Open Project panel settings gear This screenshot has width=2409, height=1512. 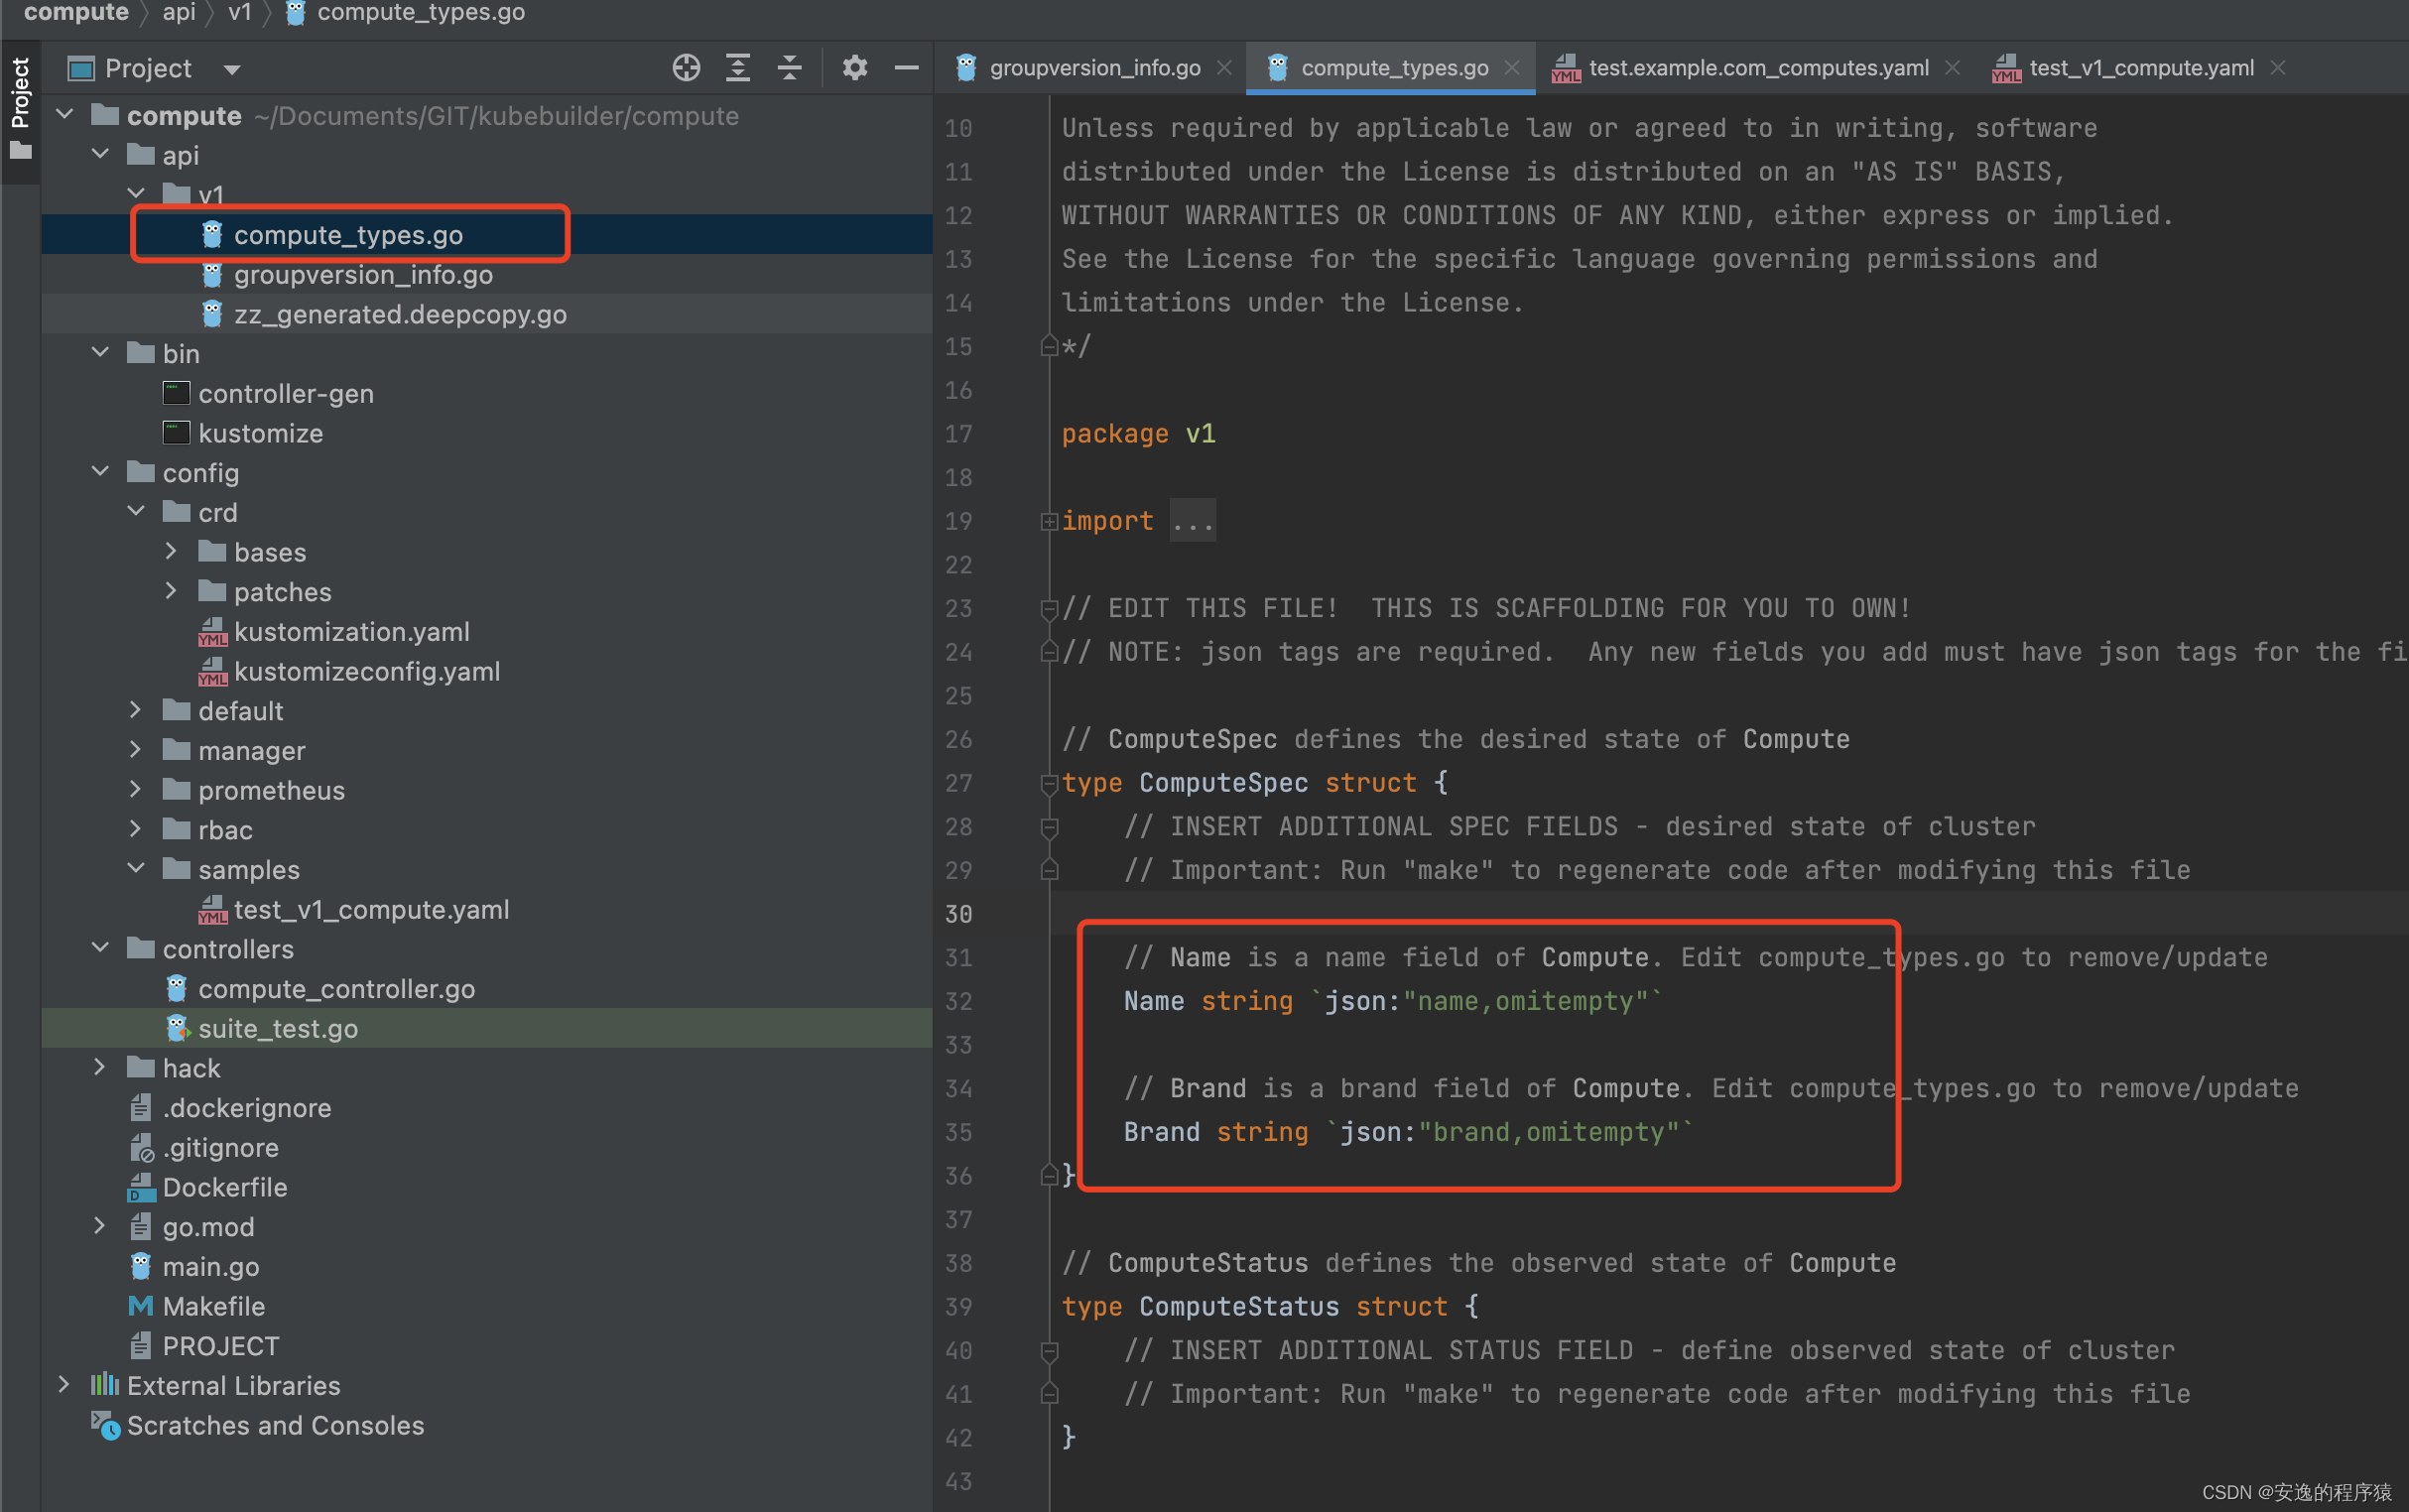click(854, 68)
